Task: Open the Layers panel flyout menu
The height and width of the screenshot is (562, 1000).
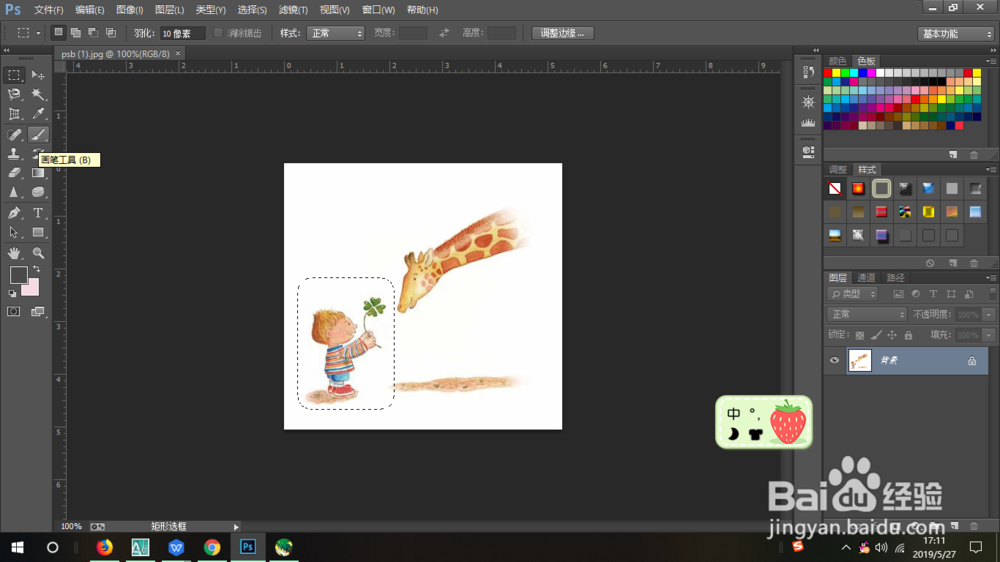Action: pos(990,277)
